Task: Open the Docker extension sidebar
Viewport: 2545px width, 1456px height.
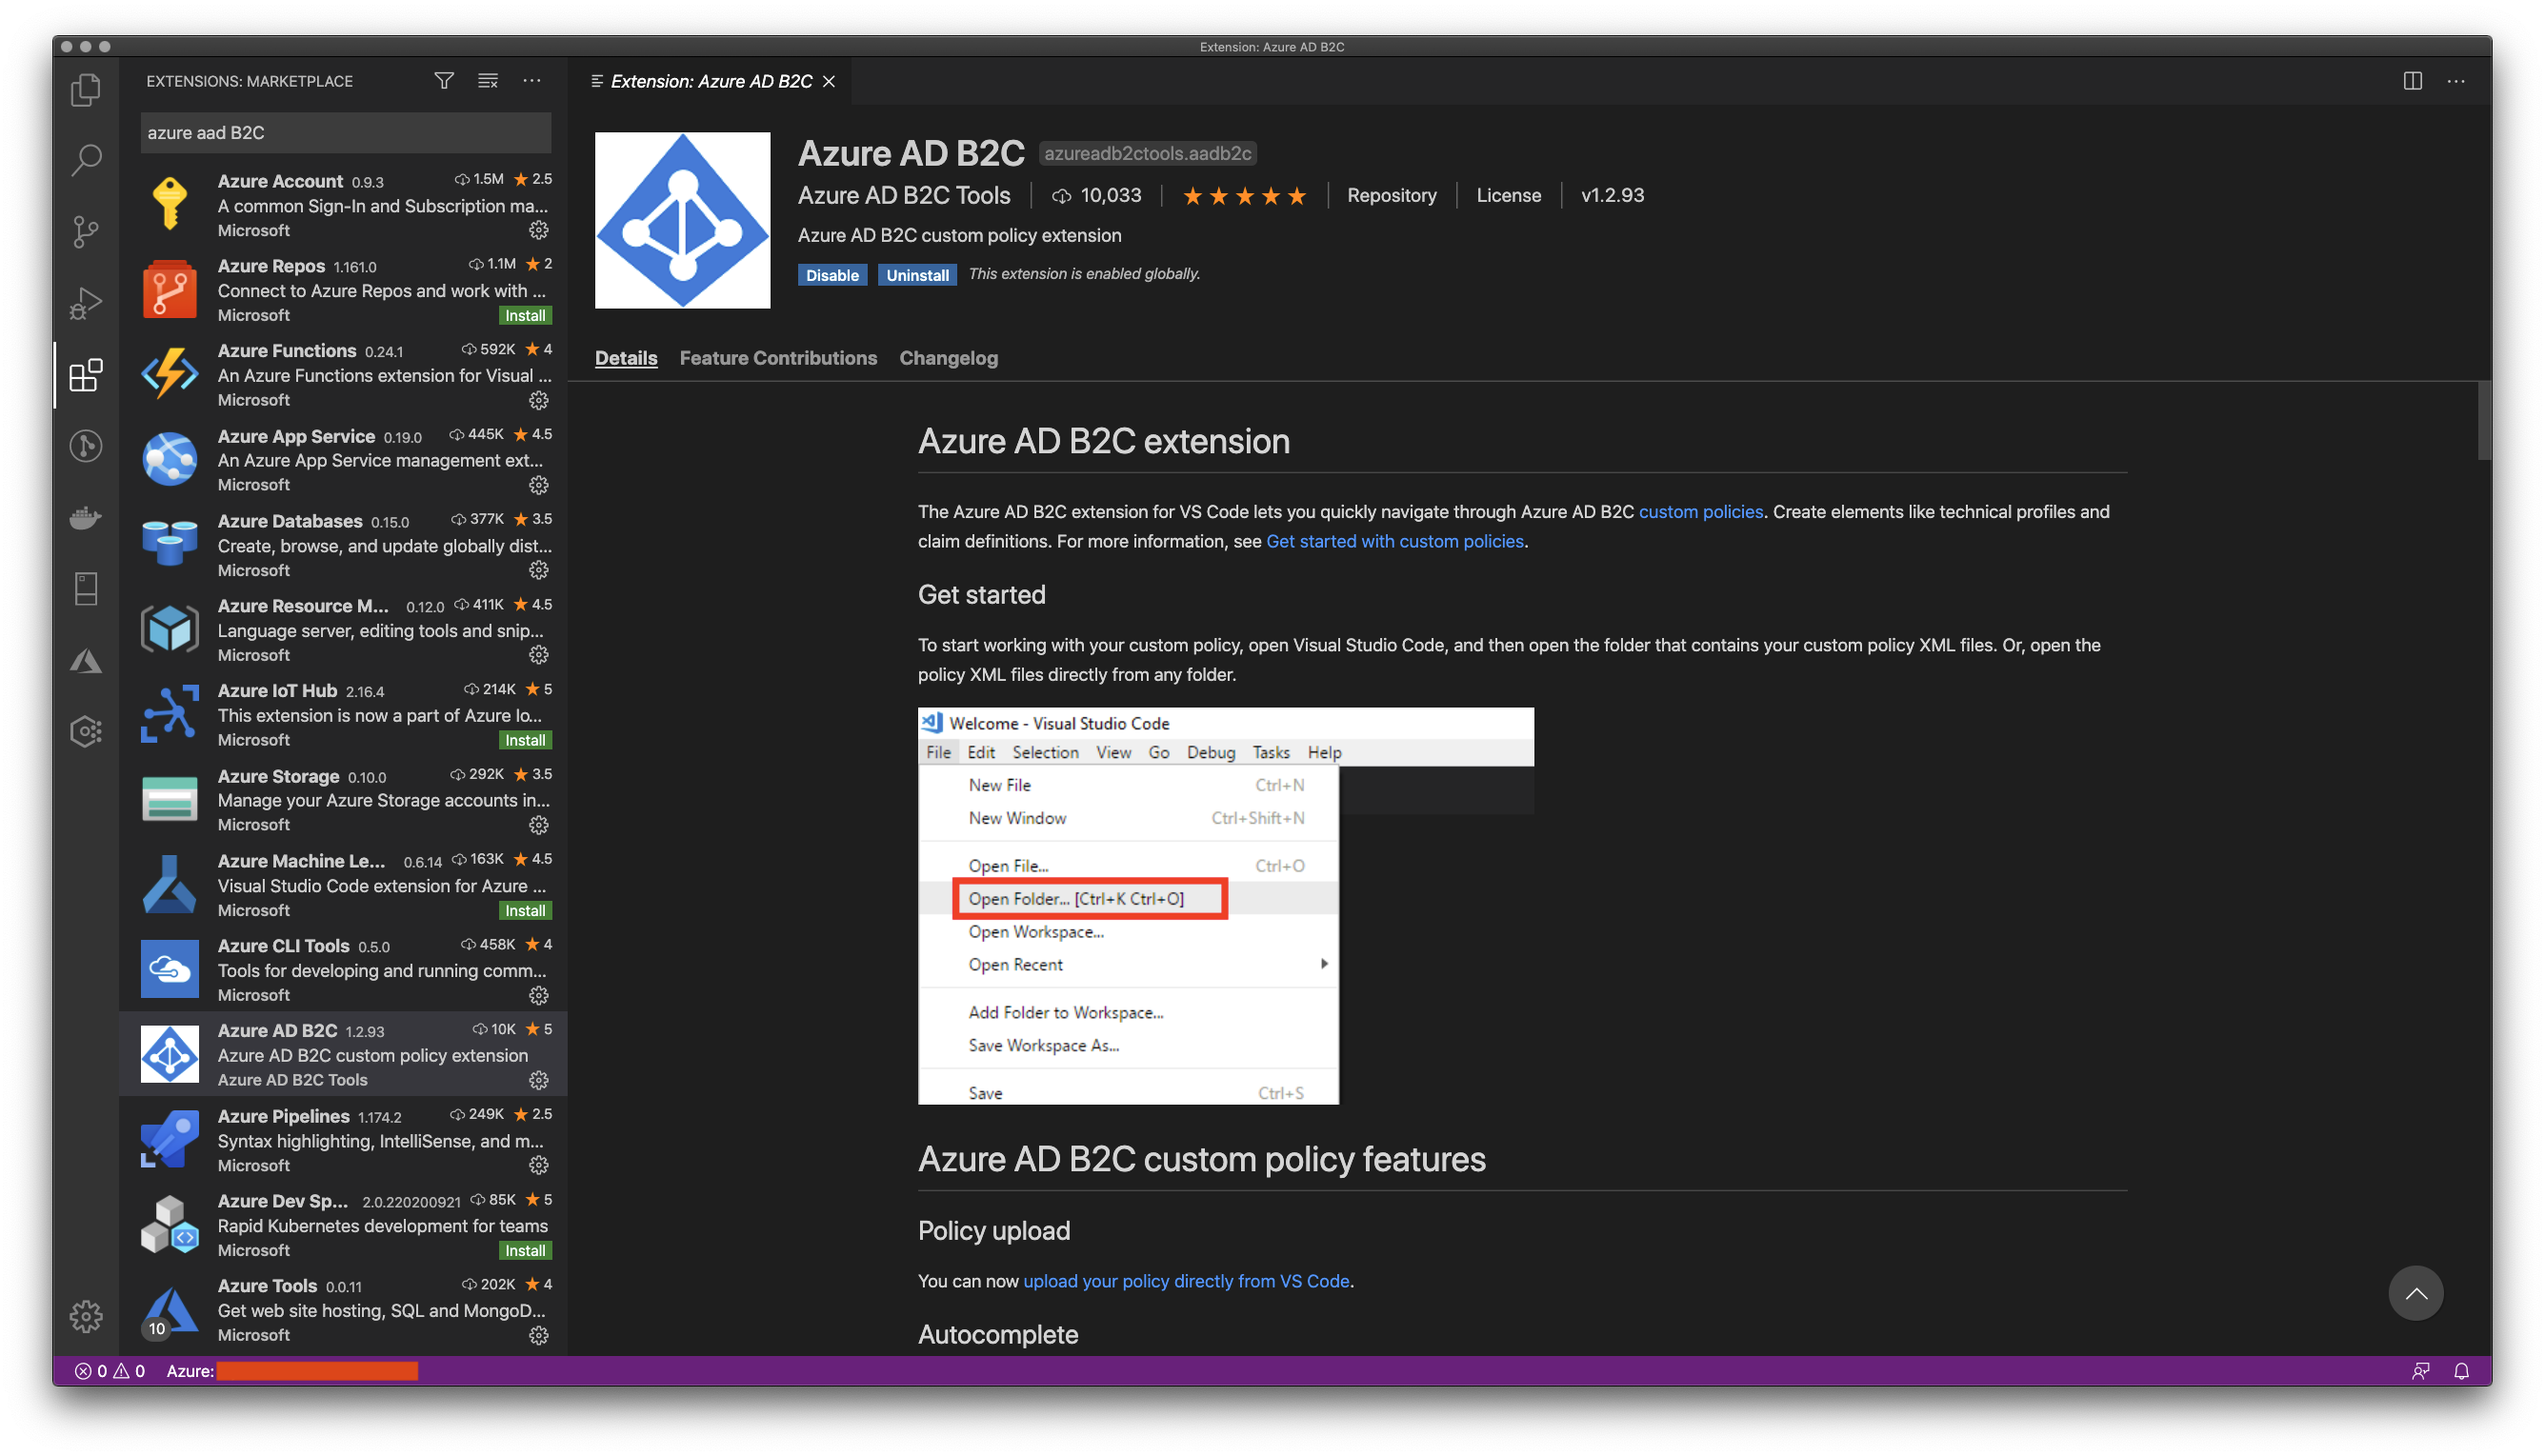Action: [x=86, y=517]
